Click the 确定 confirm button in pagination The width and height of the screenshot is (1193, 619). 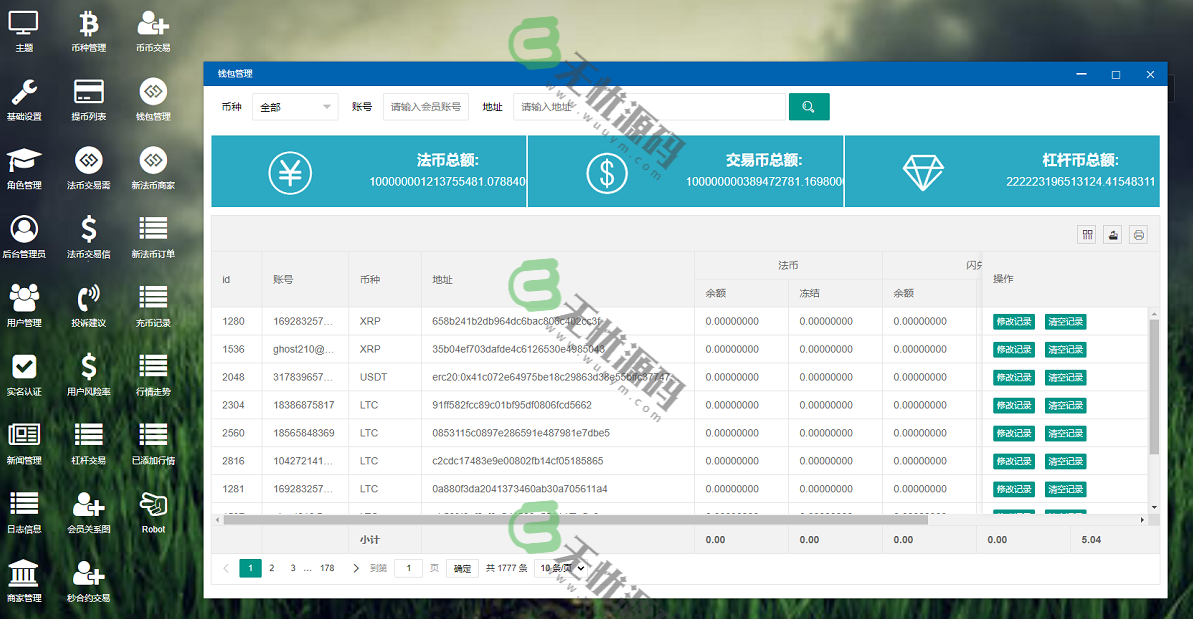point(461,567)
